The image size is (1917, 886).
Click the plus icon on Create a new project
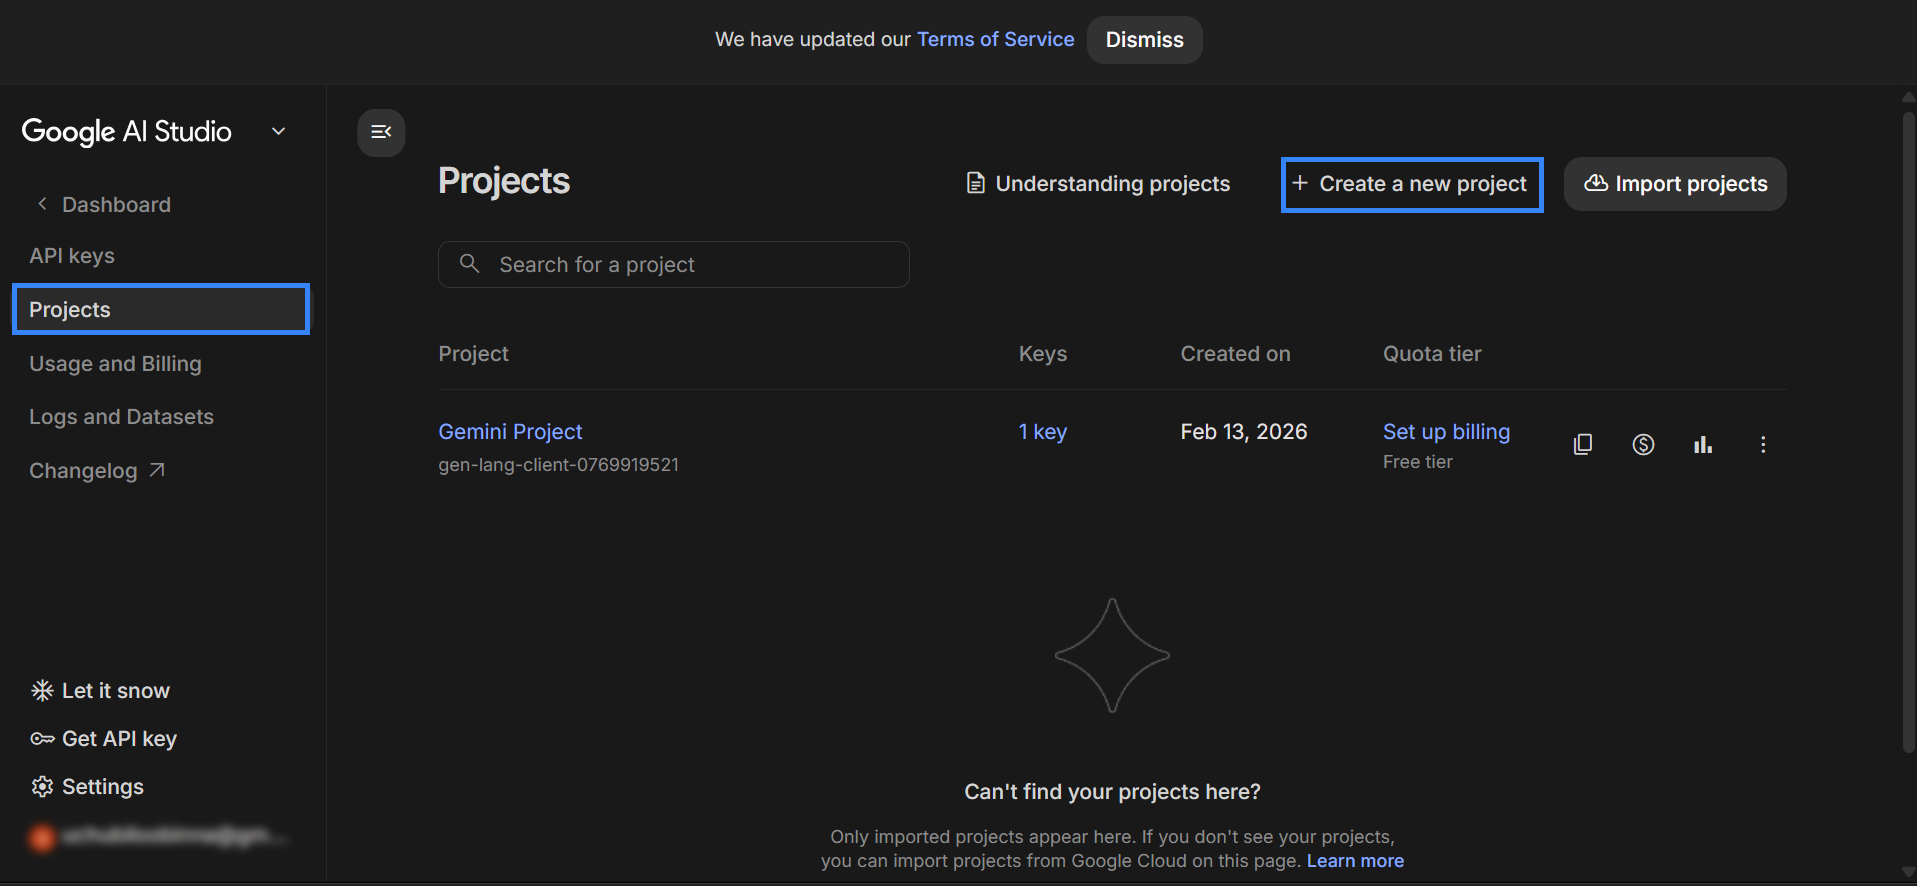click(x=1300, y=183)
